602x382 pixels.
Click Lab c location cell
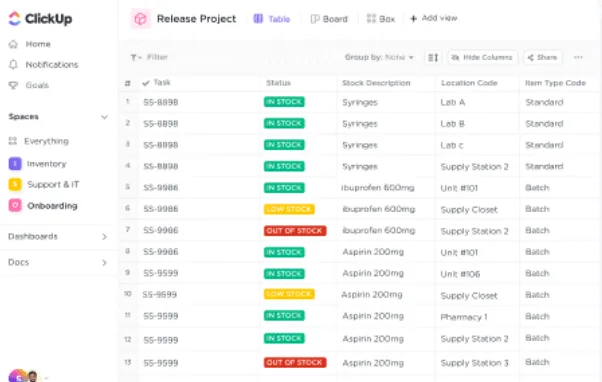click(452, 146)
